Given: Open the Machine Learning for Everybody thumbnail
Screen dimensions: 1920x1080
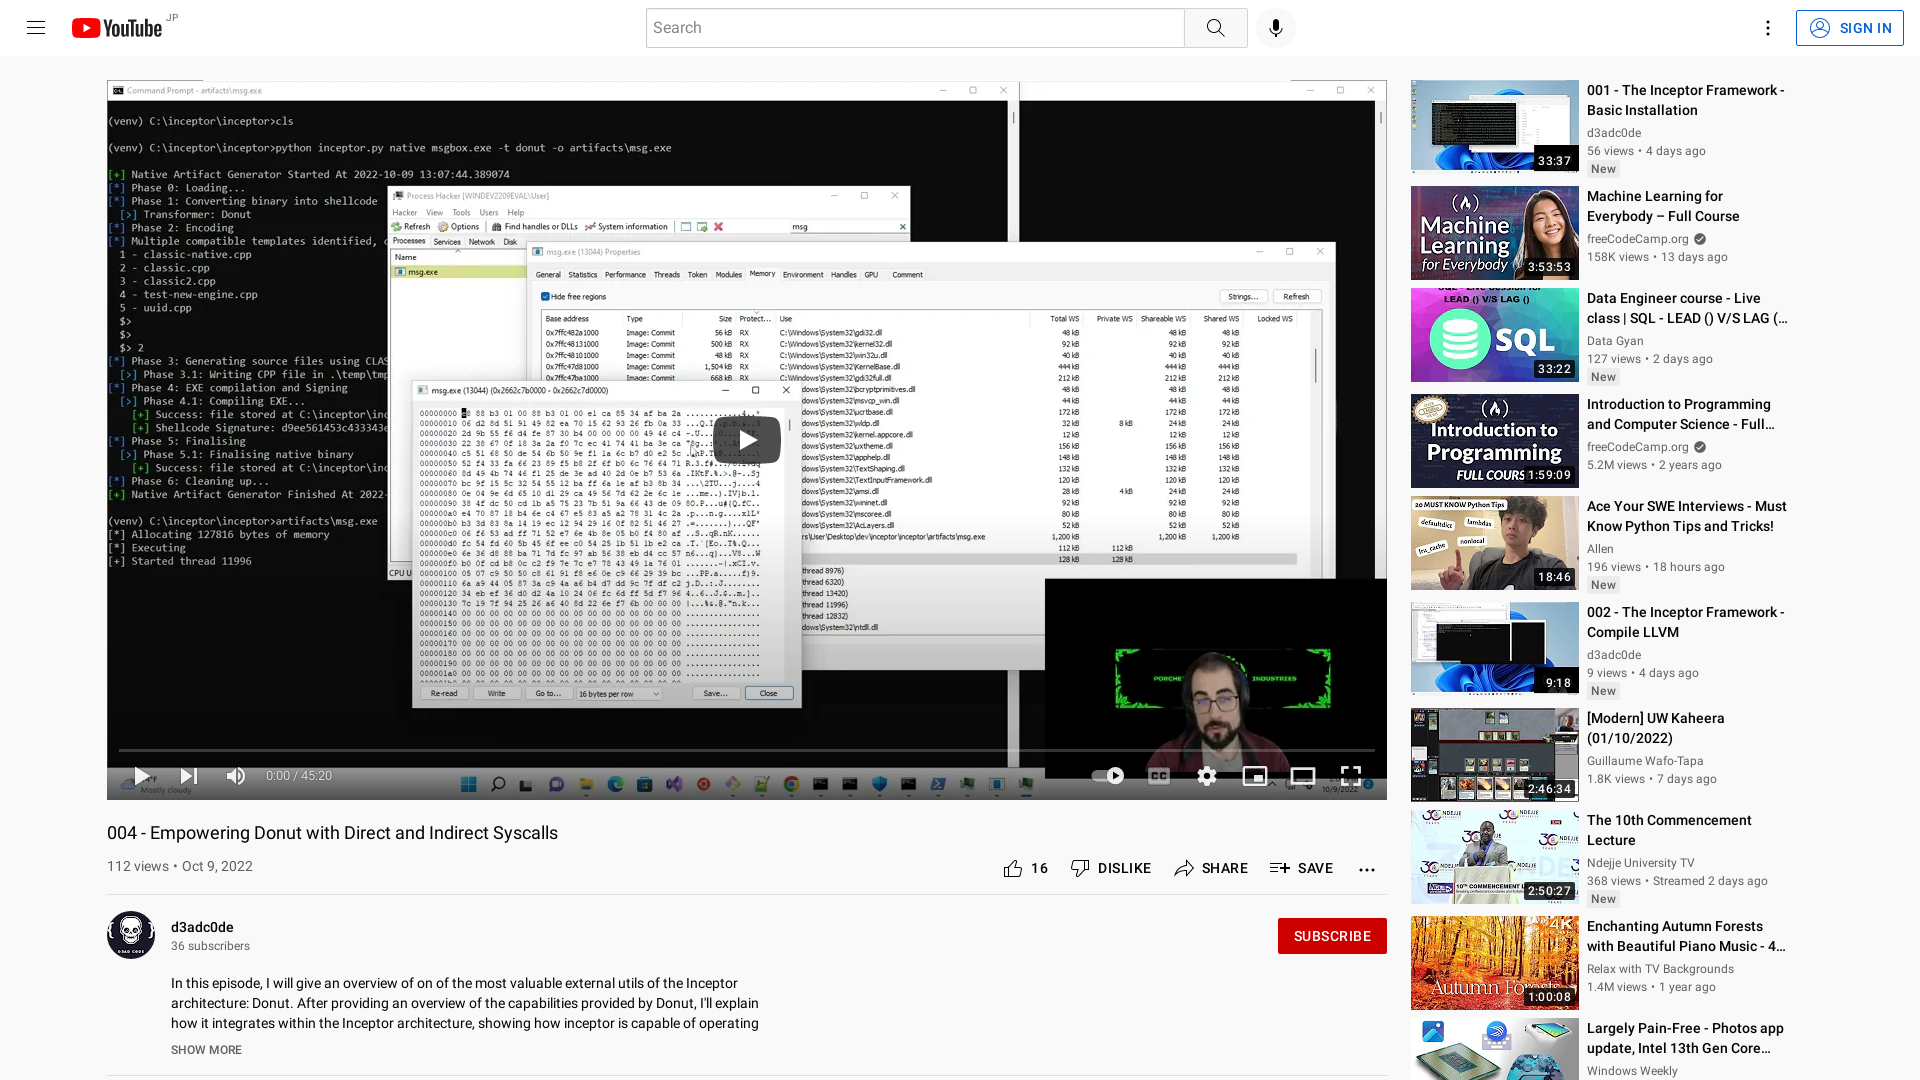Looking at the screenshot, I should tap(1494, 232).
